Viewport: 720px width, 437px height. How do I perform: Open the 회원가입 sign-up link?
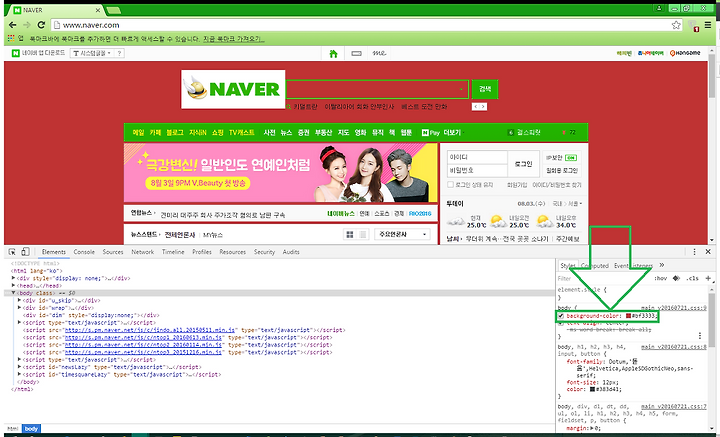pos(517,185)
